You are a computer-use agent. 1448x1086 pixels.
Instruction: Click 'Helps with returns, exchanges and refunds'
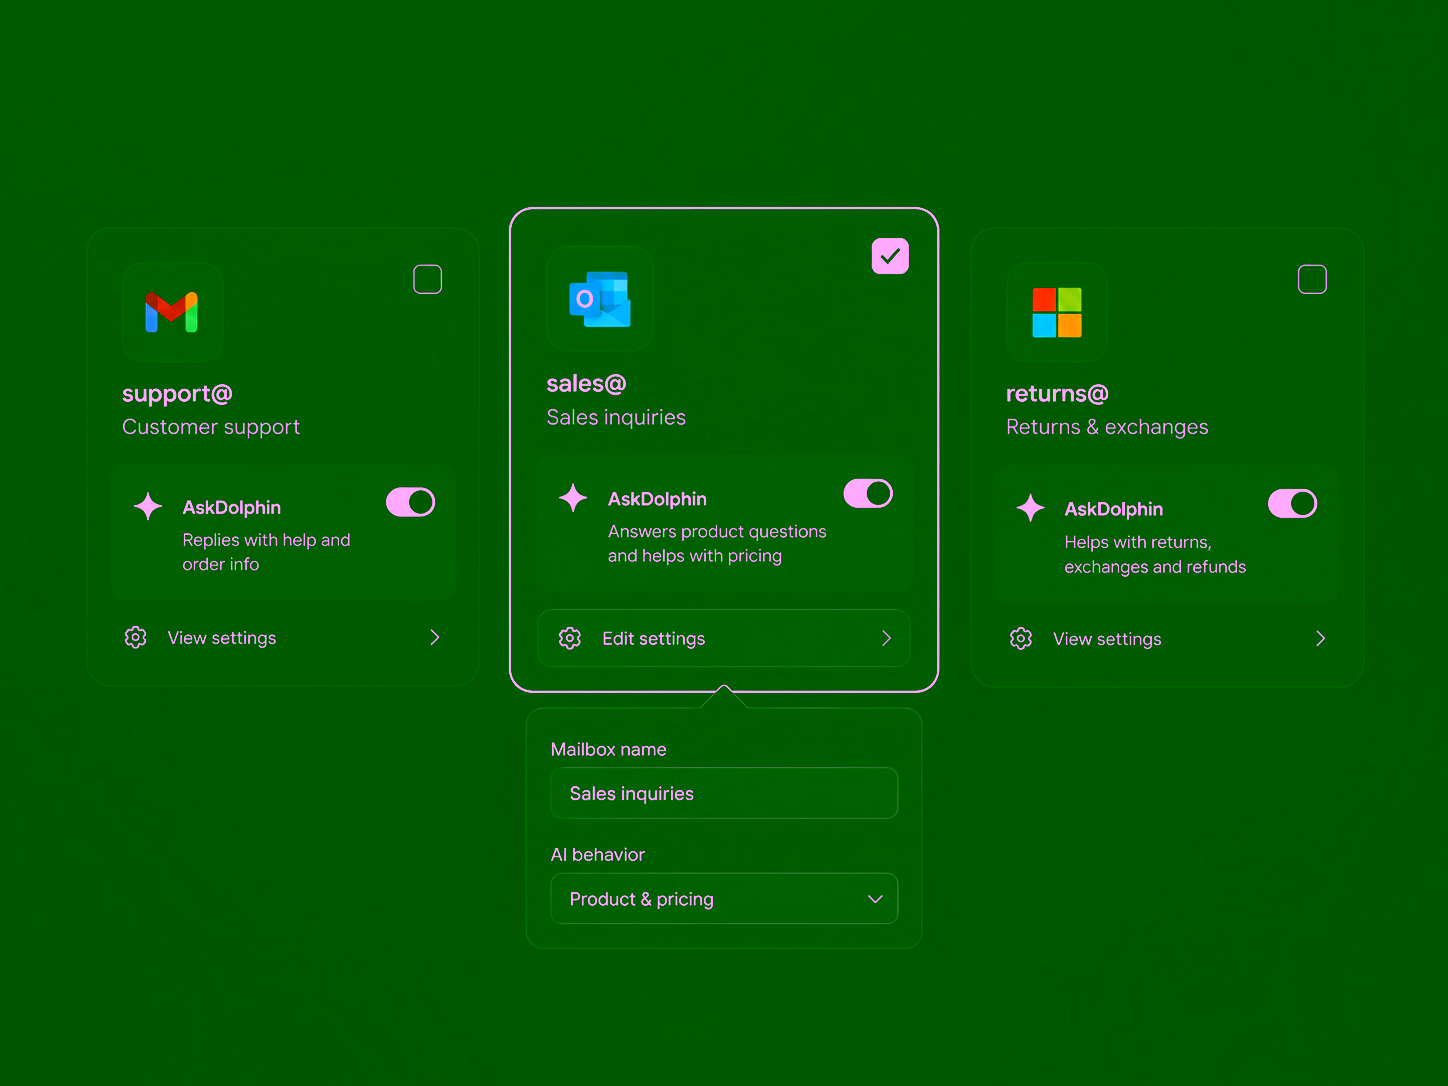click(1155, 554)
